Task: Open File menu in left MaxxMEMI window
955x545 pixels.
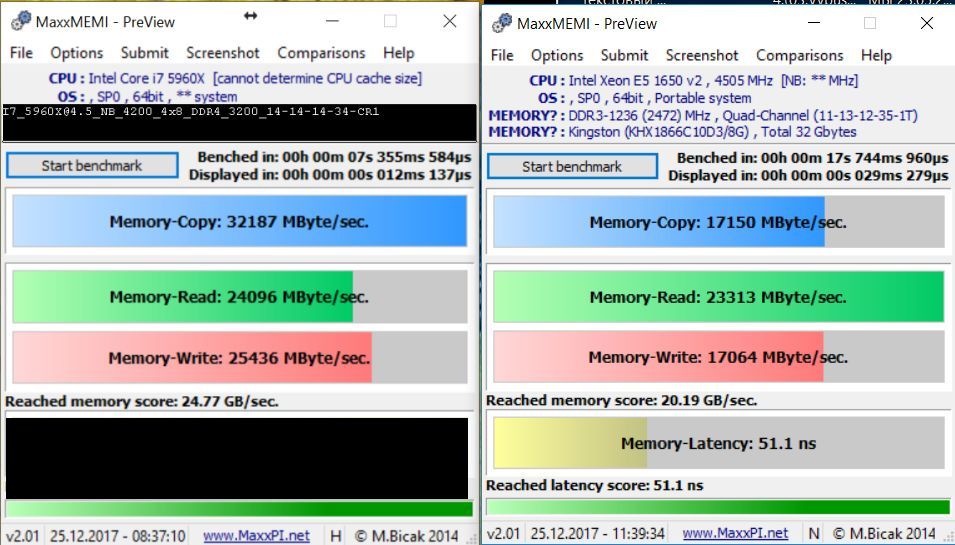Action: coord(21,53)
